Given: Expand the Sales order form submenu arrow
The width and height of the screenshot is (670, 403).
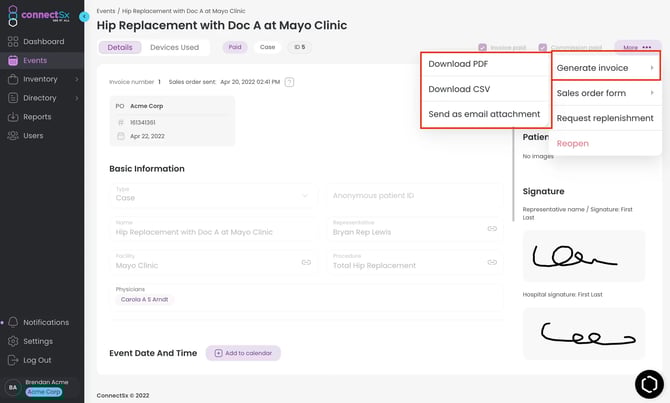Looking at the screenshot, I should tap(652, 93).
